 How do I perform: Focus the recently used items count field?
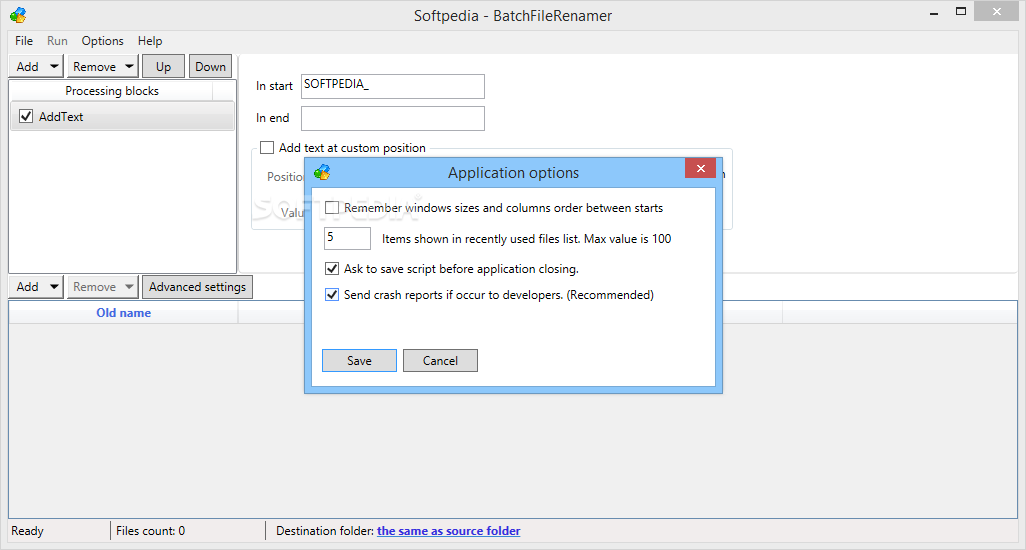pyautogui.click(x=347, y=238)
